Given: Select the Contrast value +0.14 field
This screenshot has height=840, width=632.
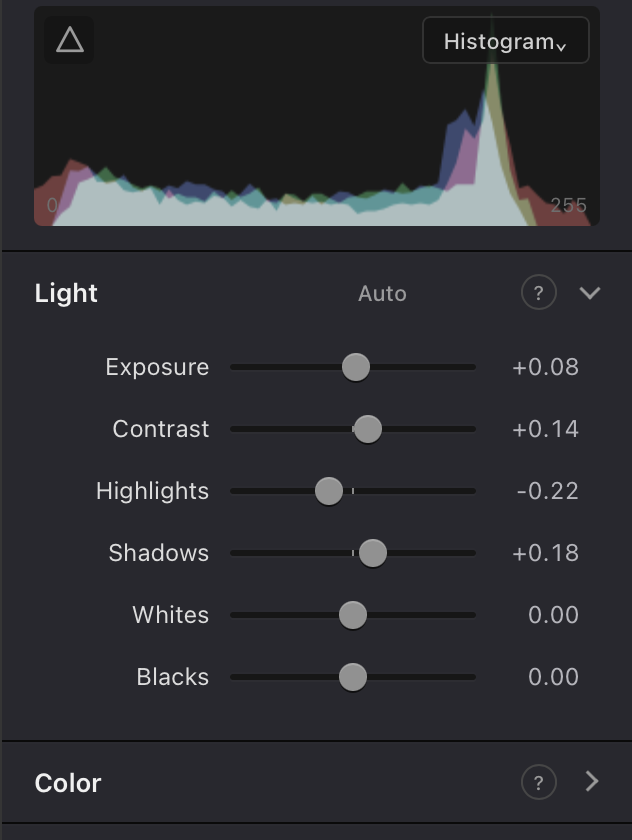Looking at the screenshot, I should pyautogui.click(x=545, y=429).
